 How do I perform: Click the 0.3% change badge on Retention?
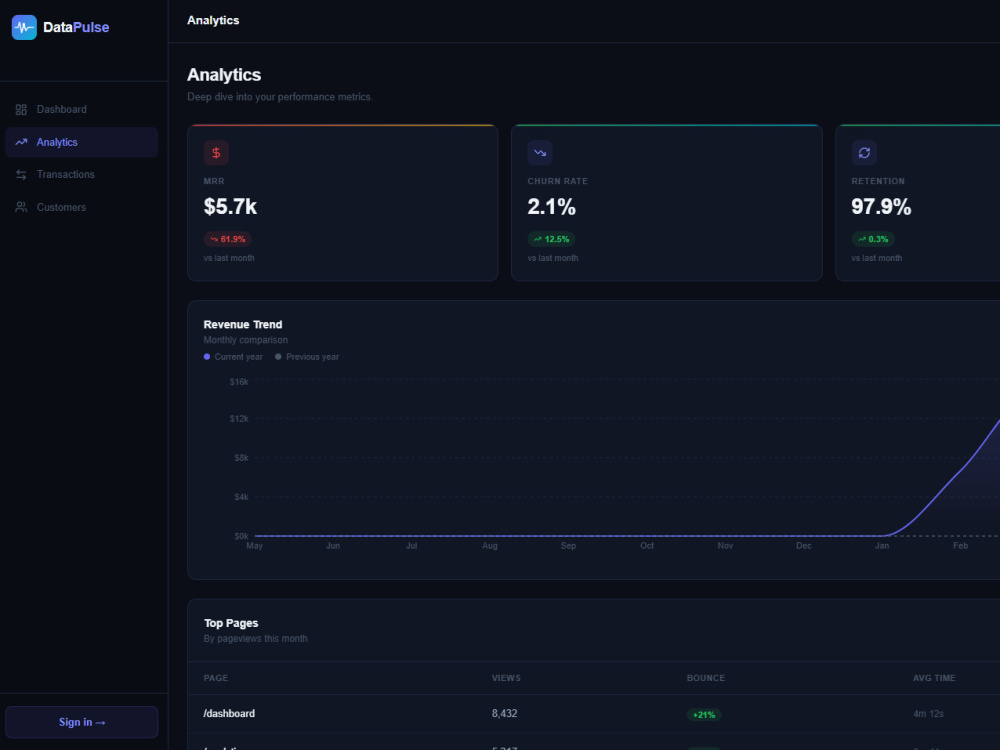pos(873,239)
